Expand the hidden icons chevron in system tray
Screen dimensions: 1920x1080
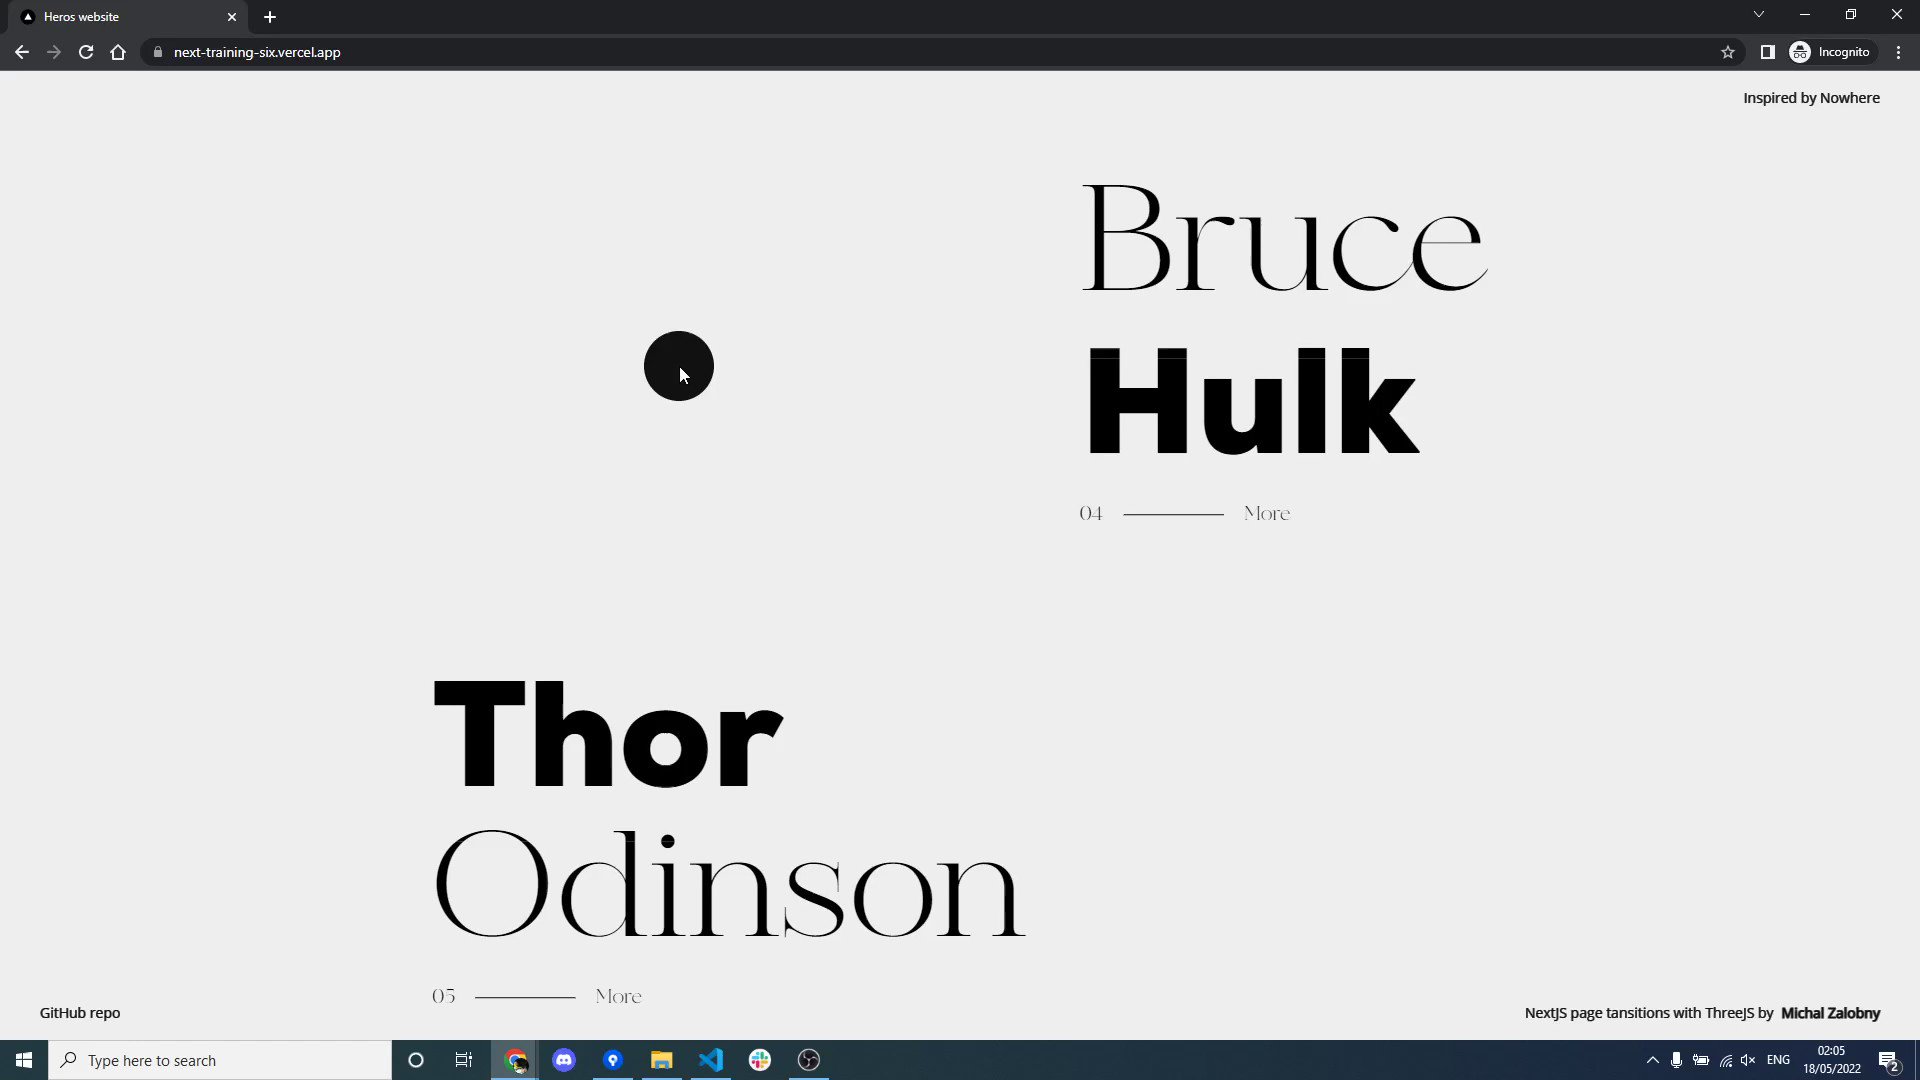(1652, 1060)
